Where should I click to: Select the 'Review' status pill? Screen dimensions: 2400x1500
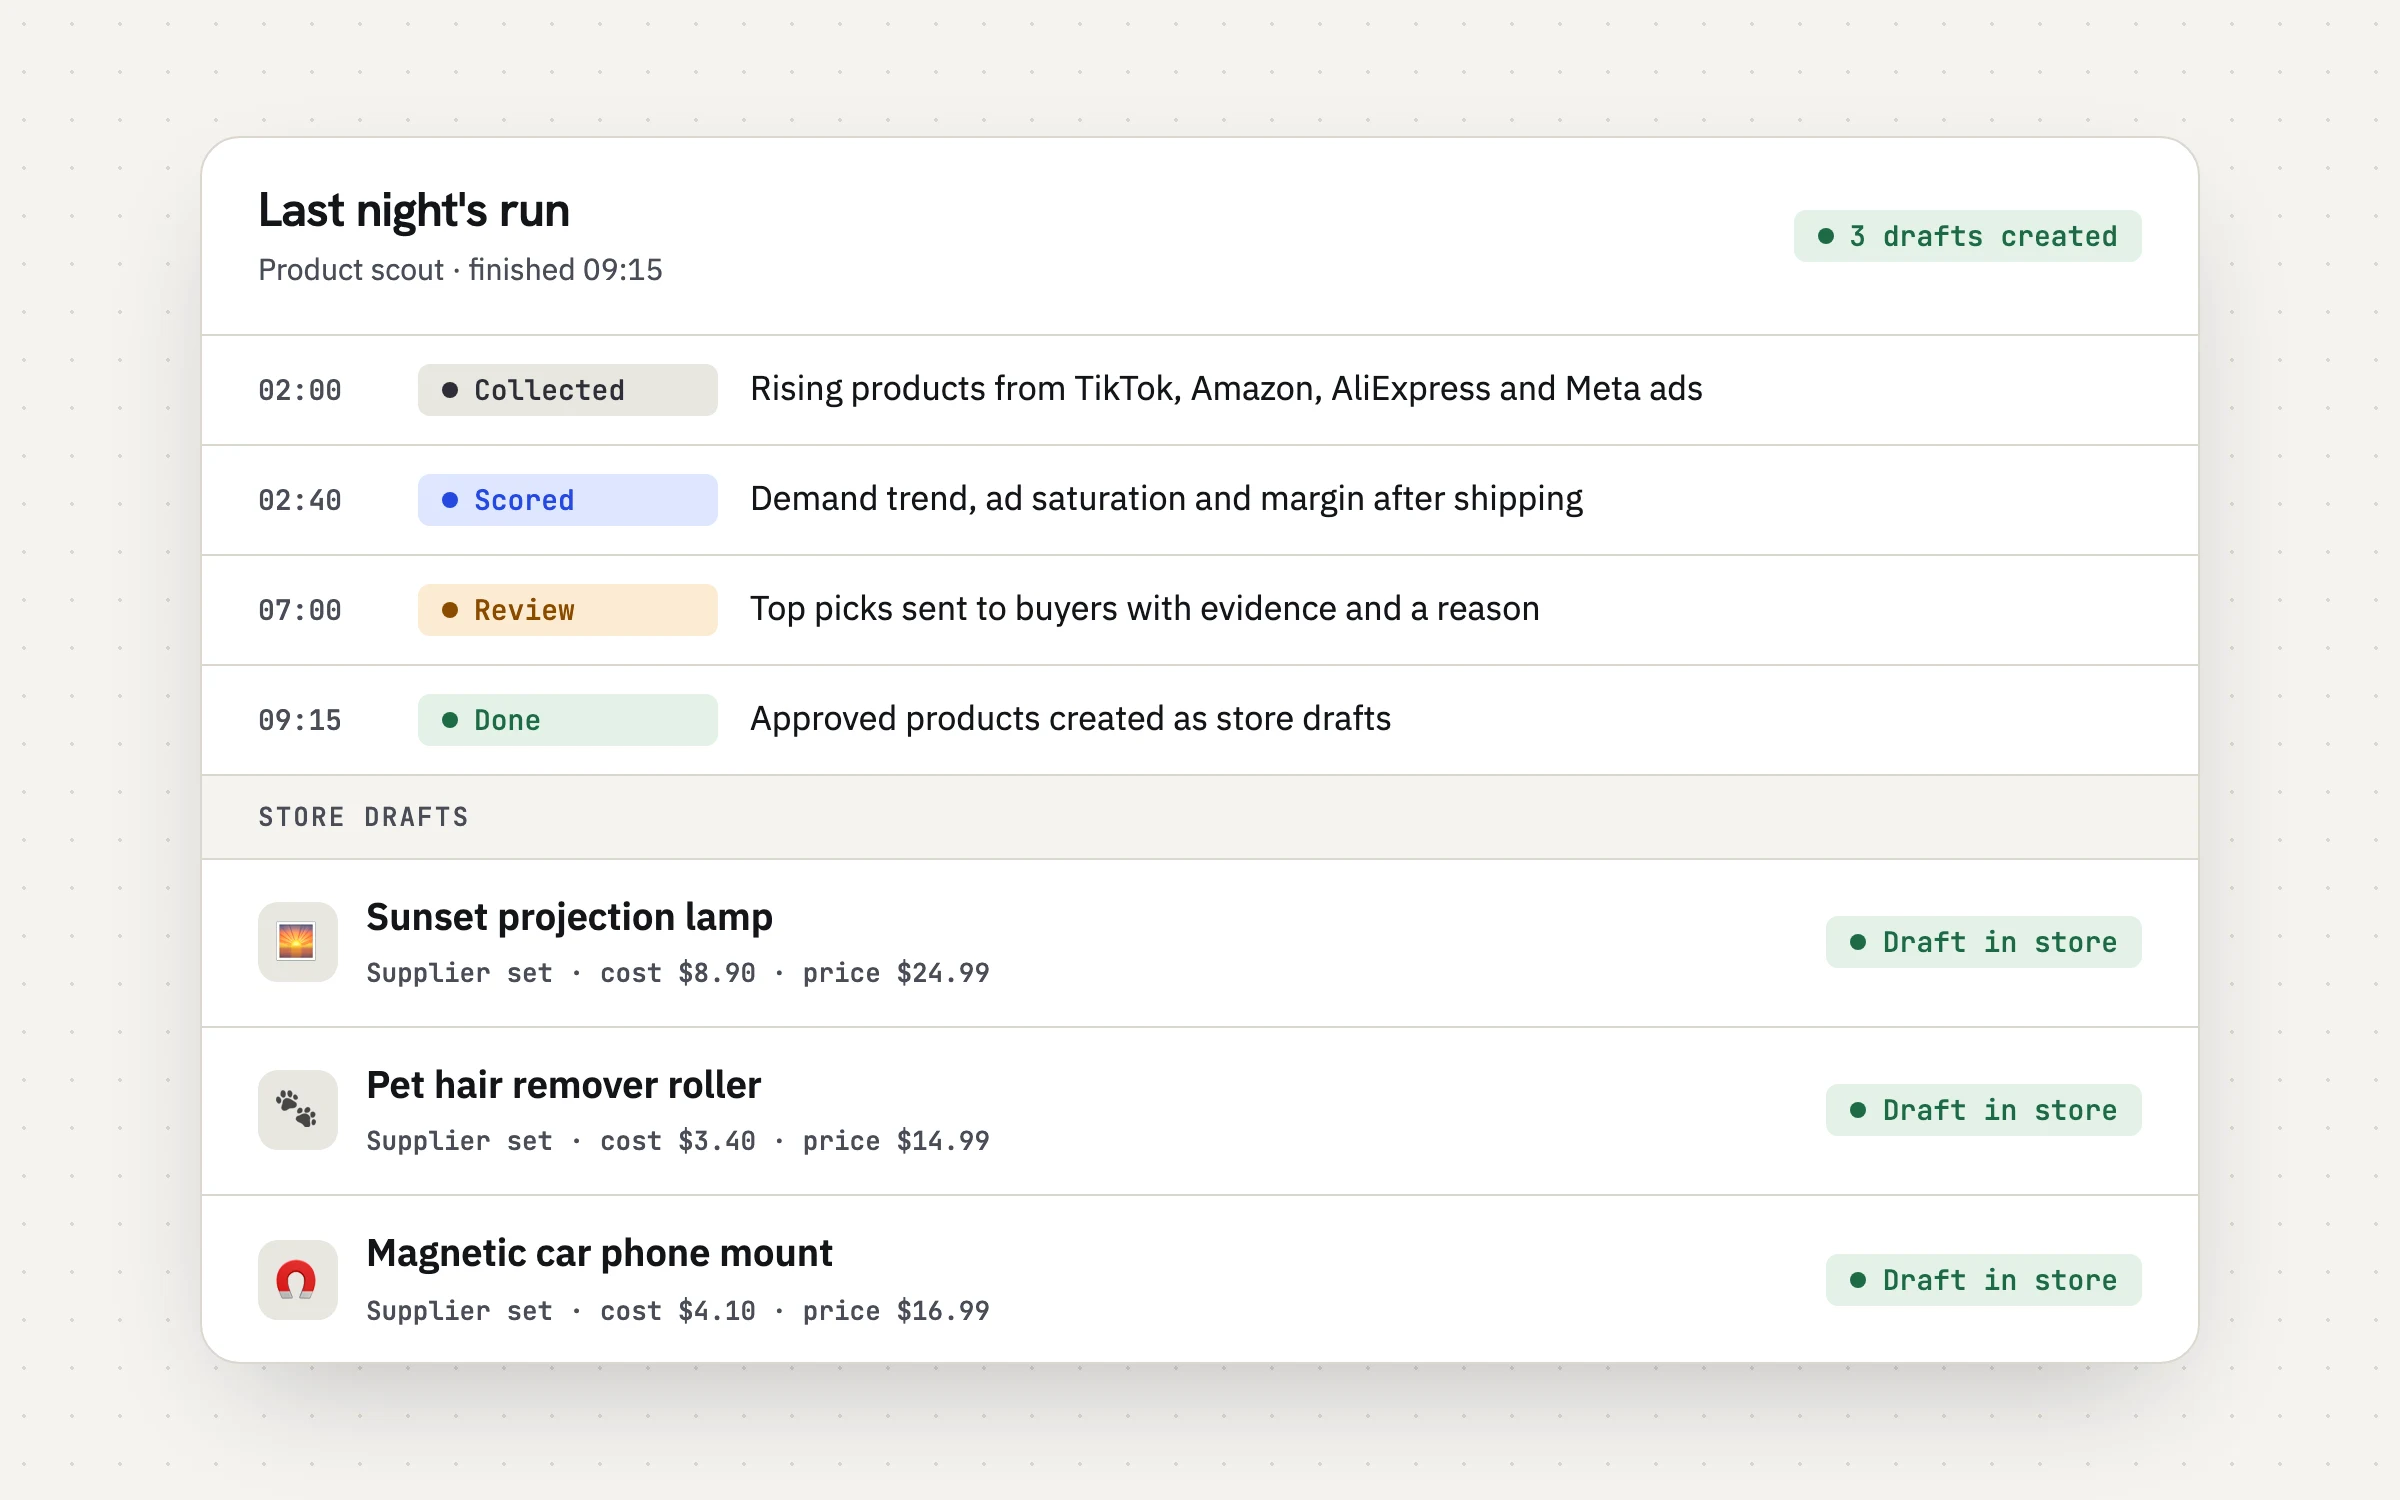[567, 610]
